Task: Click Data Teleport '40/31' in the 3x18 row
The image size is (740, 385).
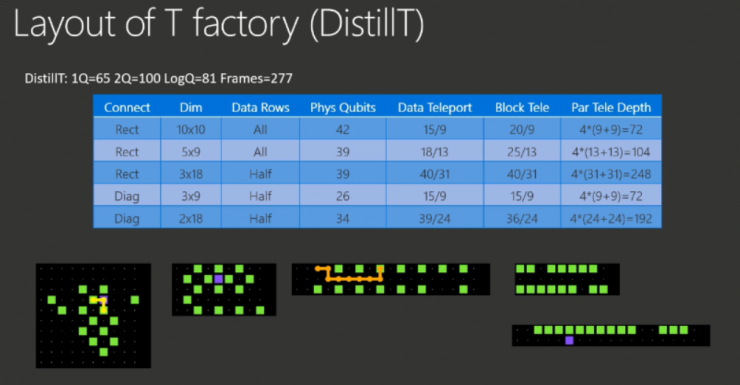Action: [435, 174]
